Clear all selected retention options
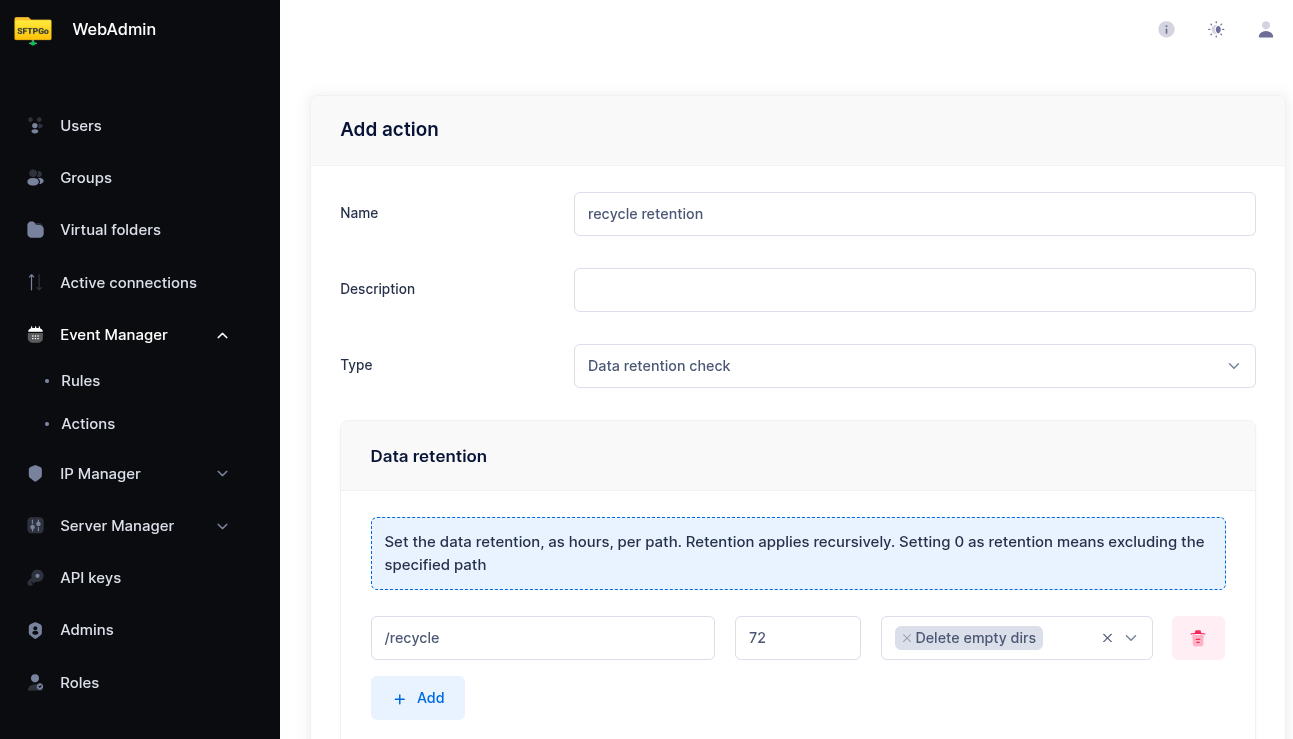The width and height of the screenshot is (1293, 739). coord(1107,638)
